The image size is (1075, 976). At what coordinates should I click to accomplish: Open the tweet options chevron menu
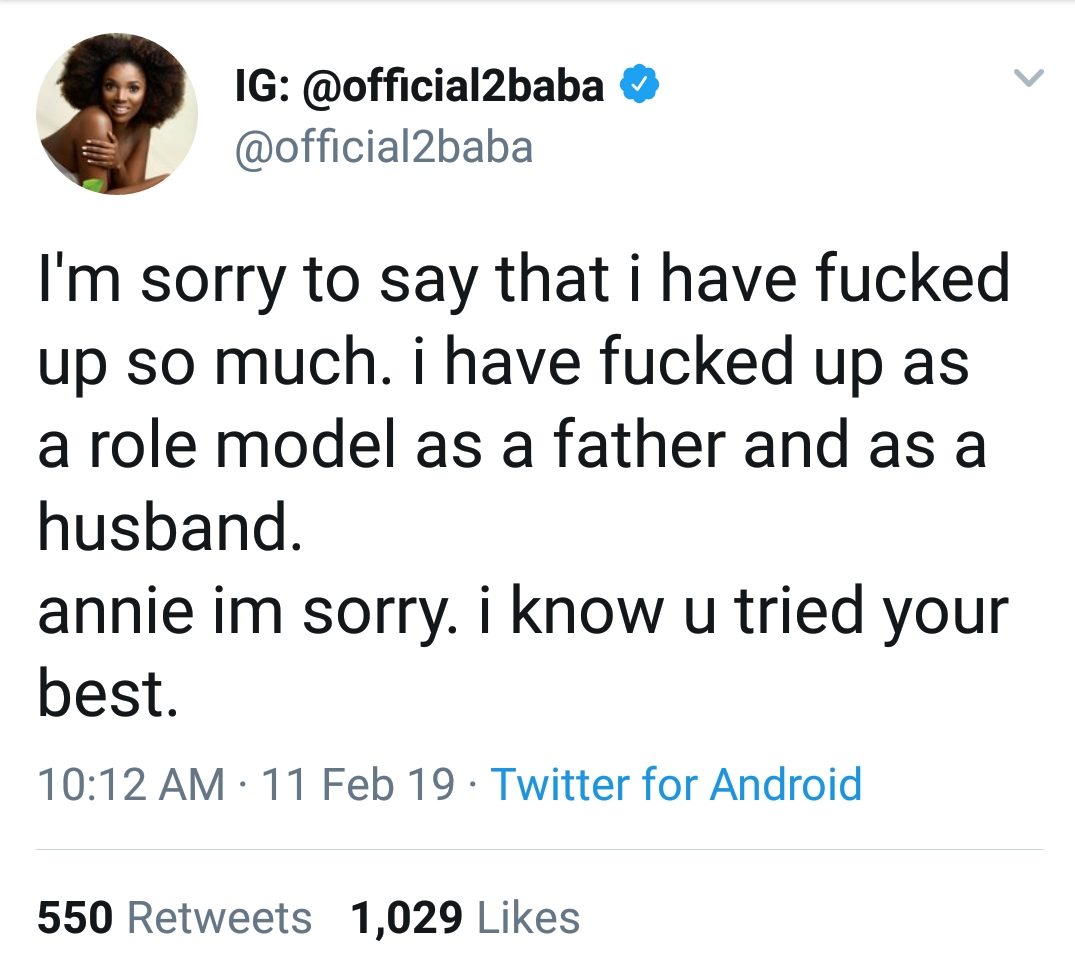tap(1029, 78)
